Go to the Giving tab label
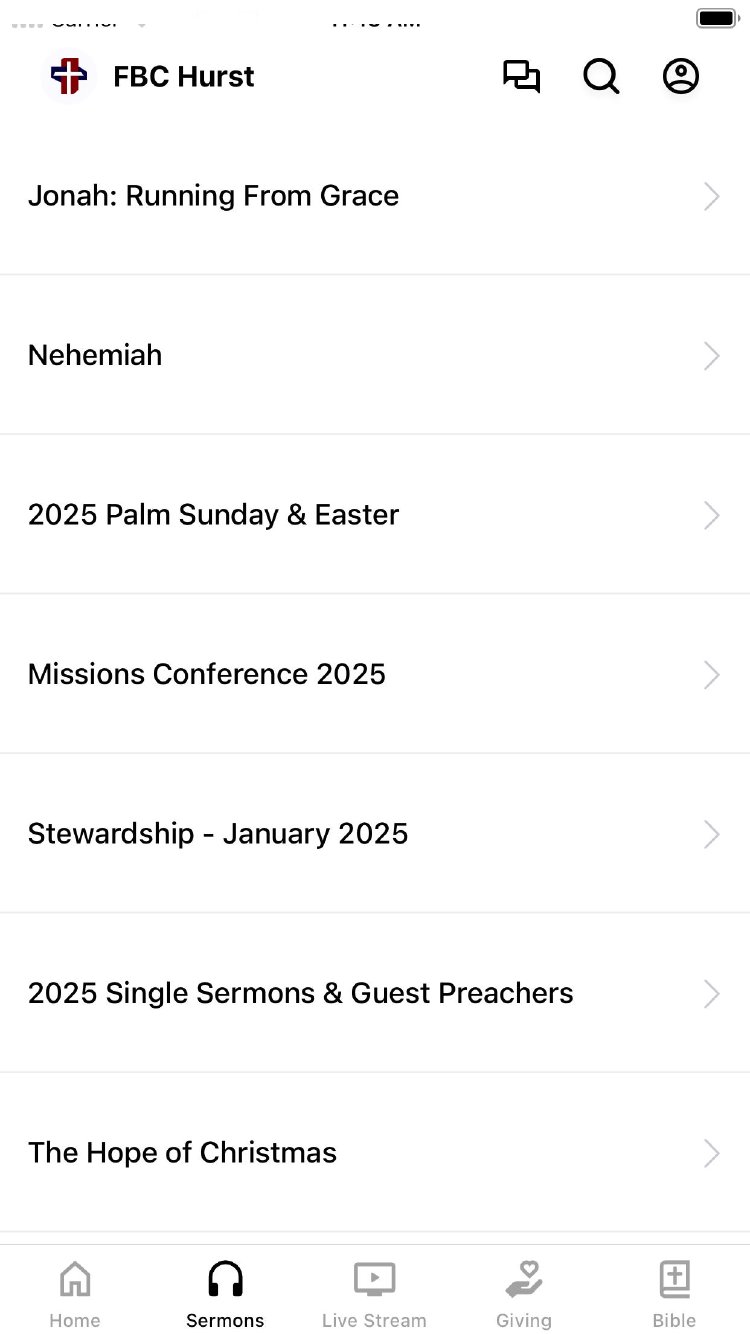The image size is (750, 1334). (524, 1321)
